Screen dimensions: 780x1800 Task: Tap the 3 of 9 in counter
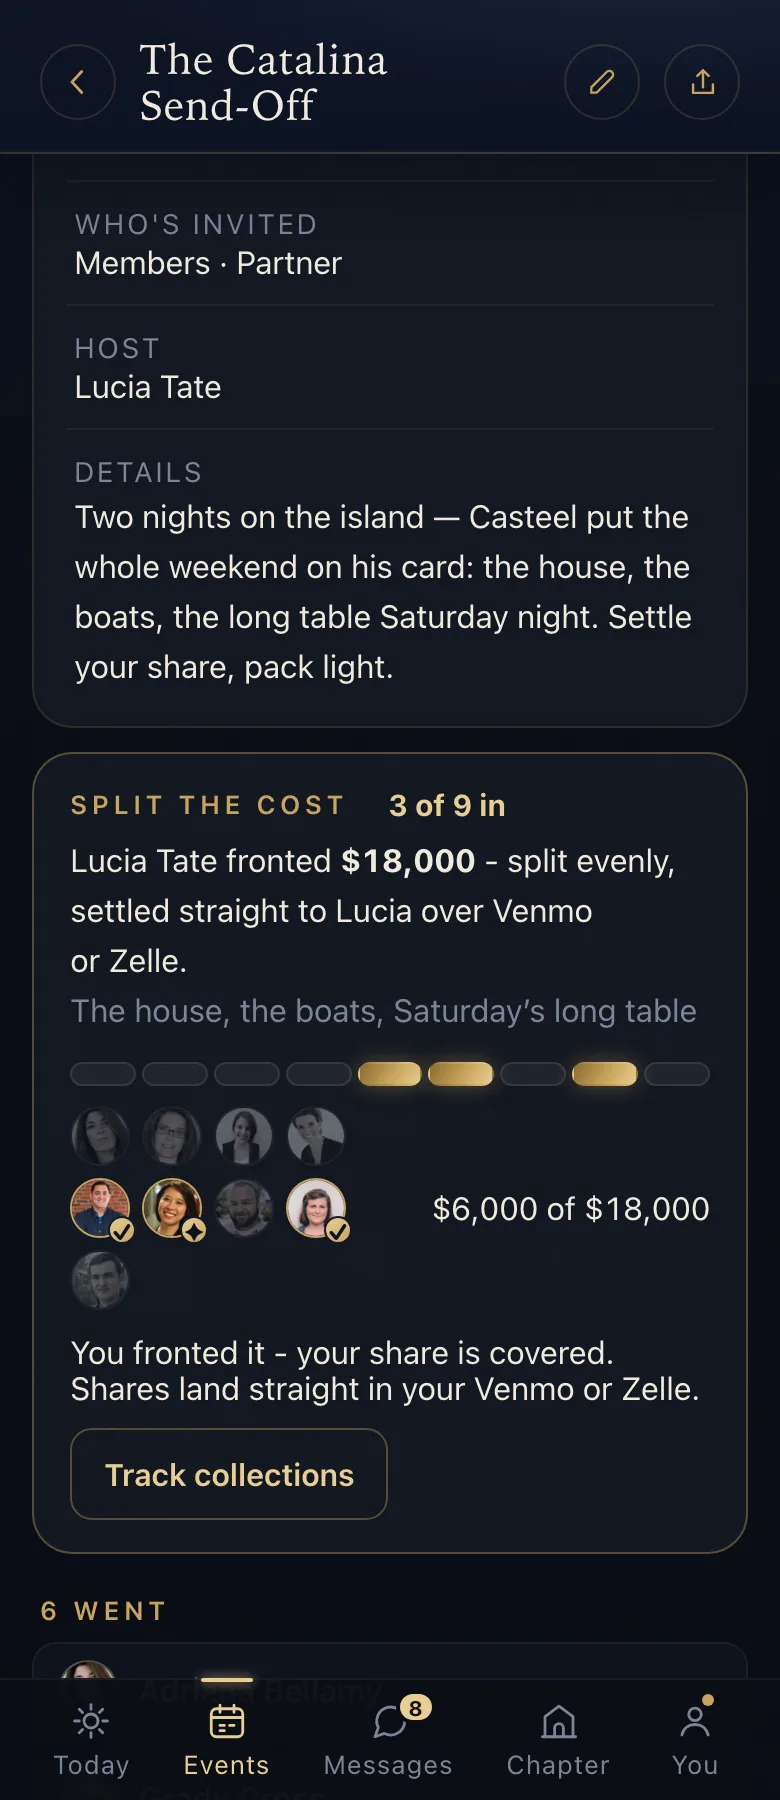[447, 805]
